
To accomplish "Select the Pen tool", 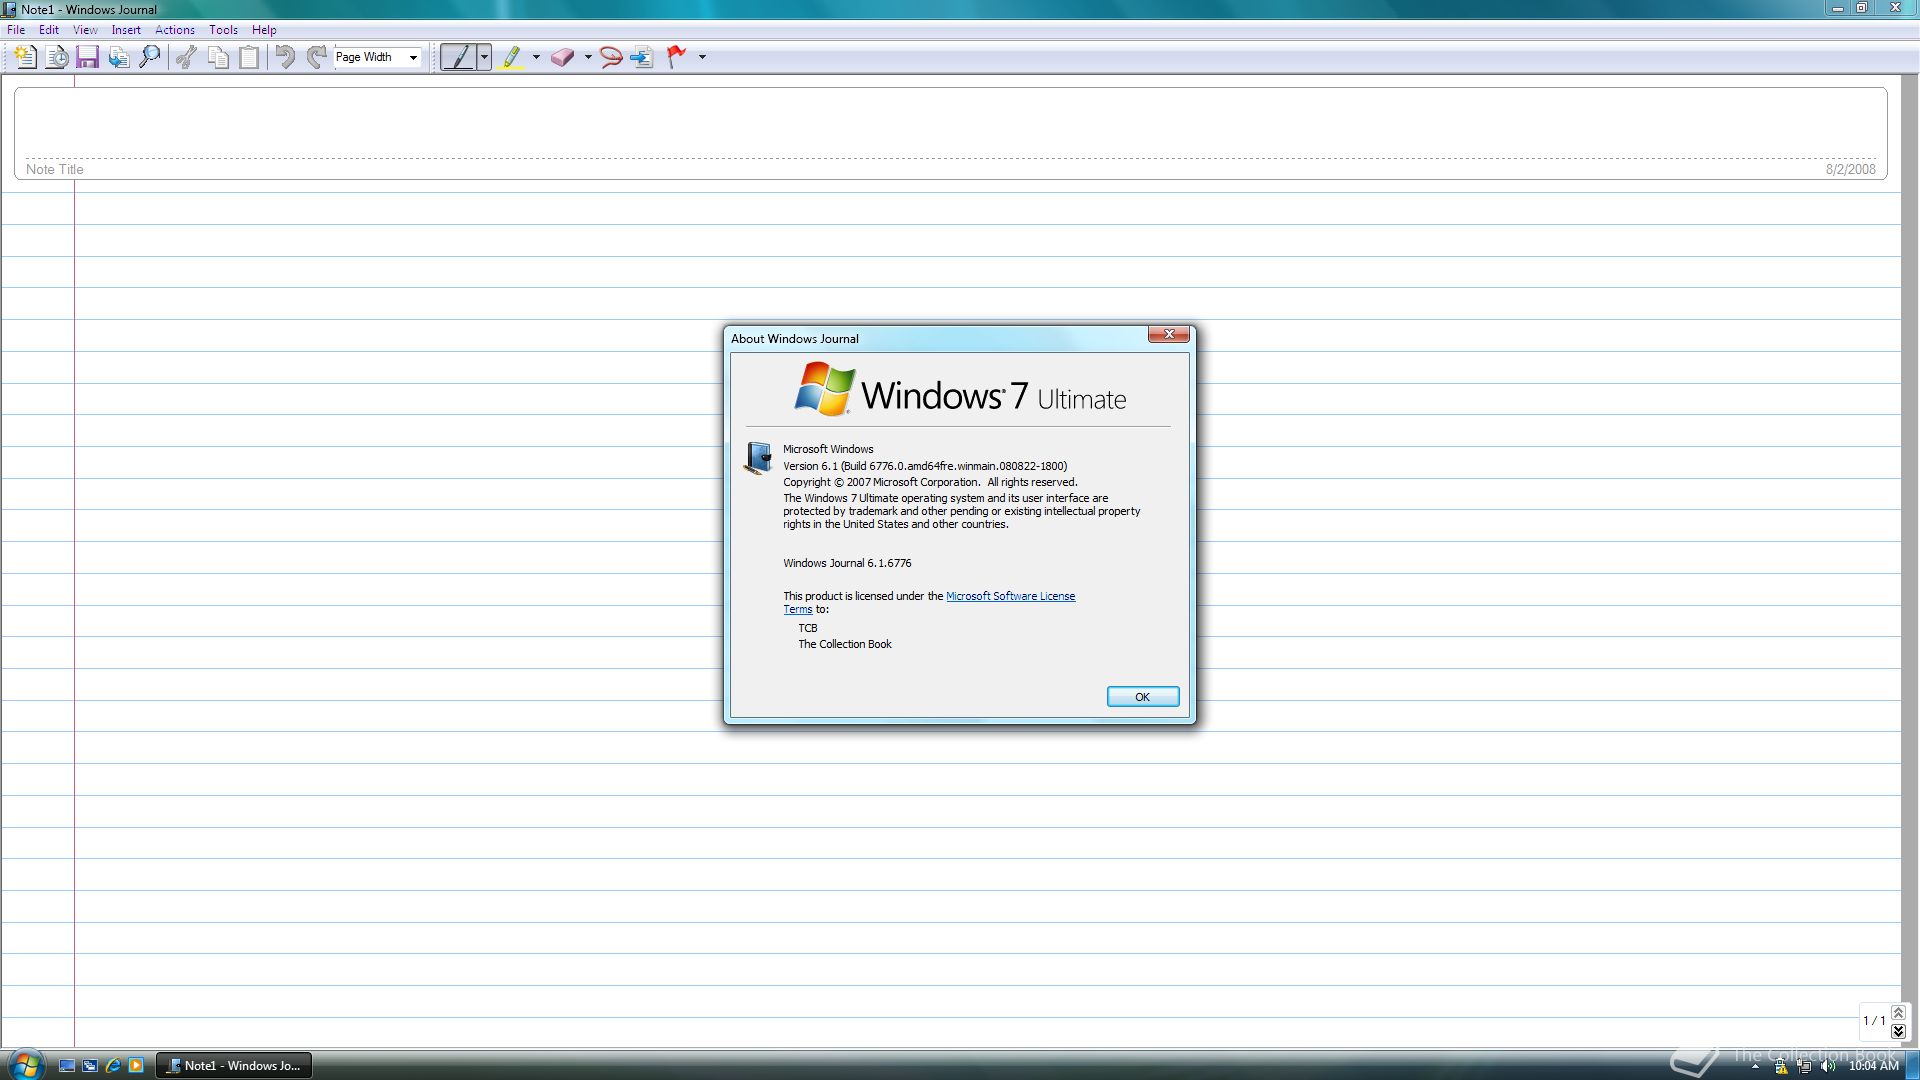I will [x=459, y=57].
